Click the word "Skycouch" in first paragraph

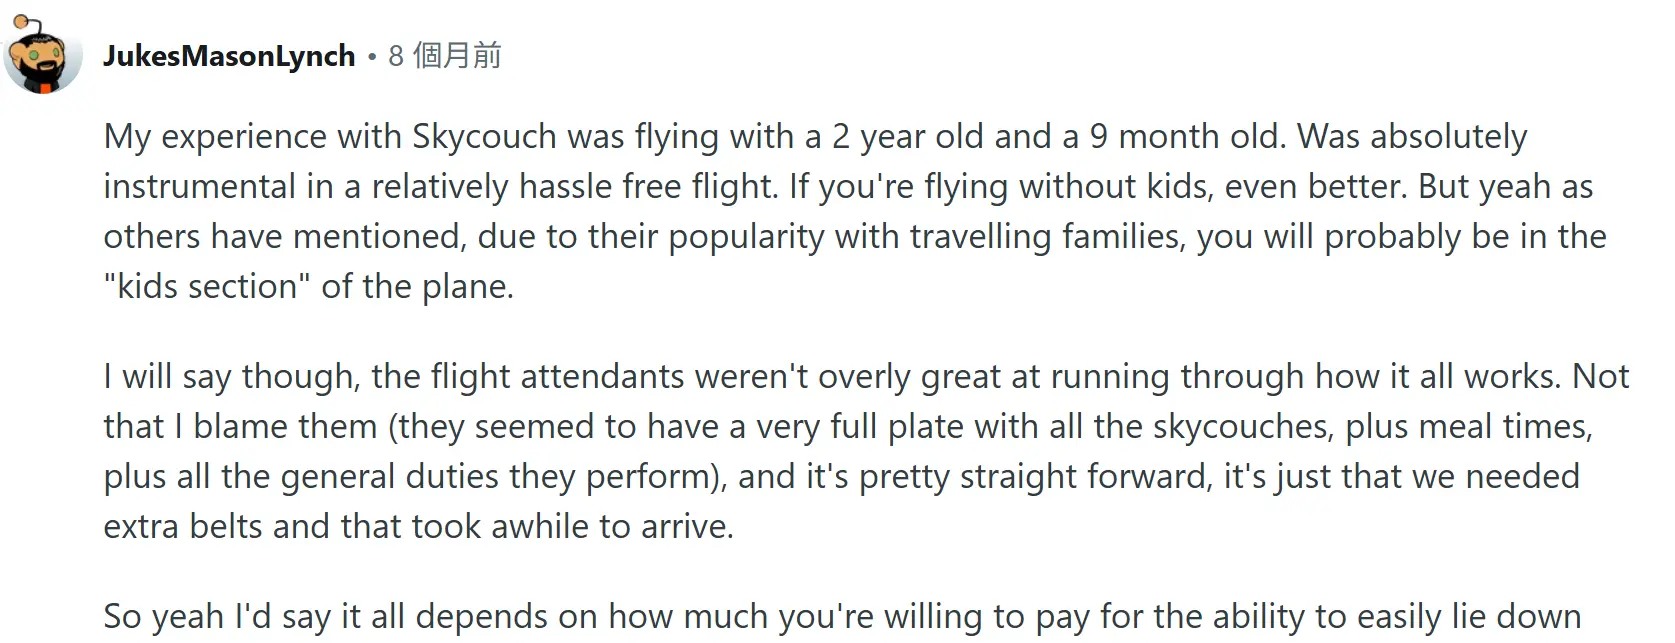tap(484, 137)
